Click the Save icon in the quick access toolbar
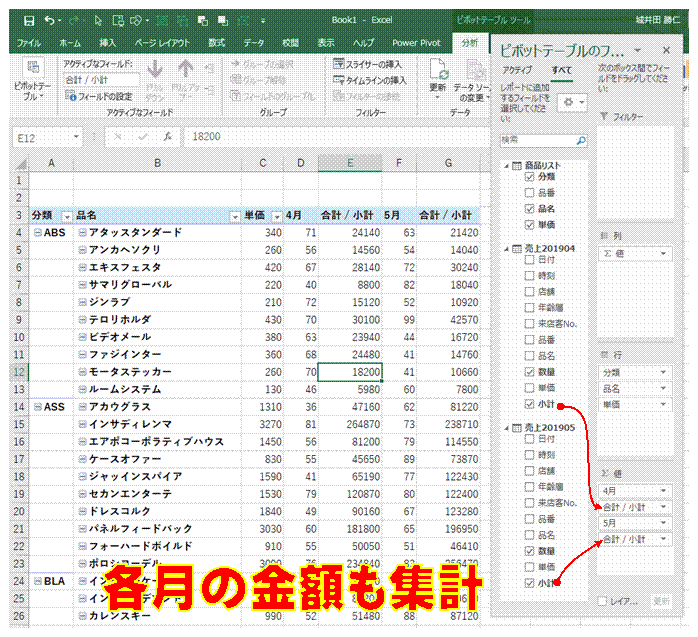 coord(29,20)
